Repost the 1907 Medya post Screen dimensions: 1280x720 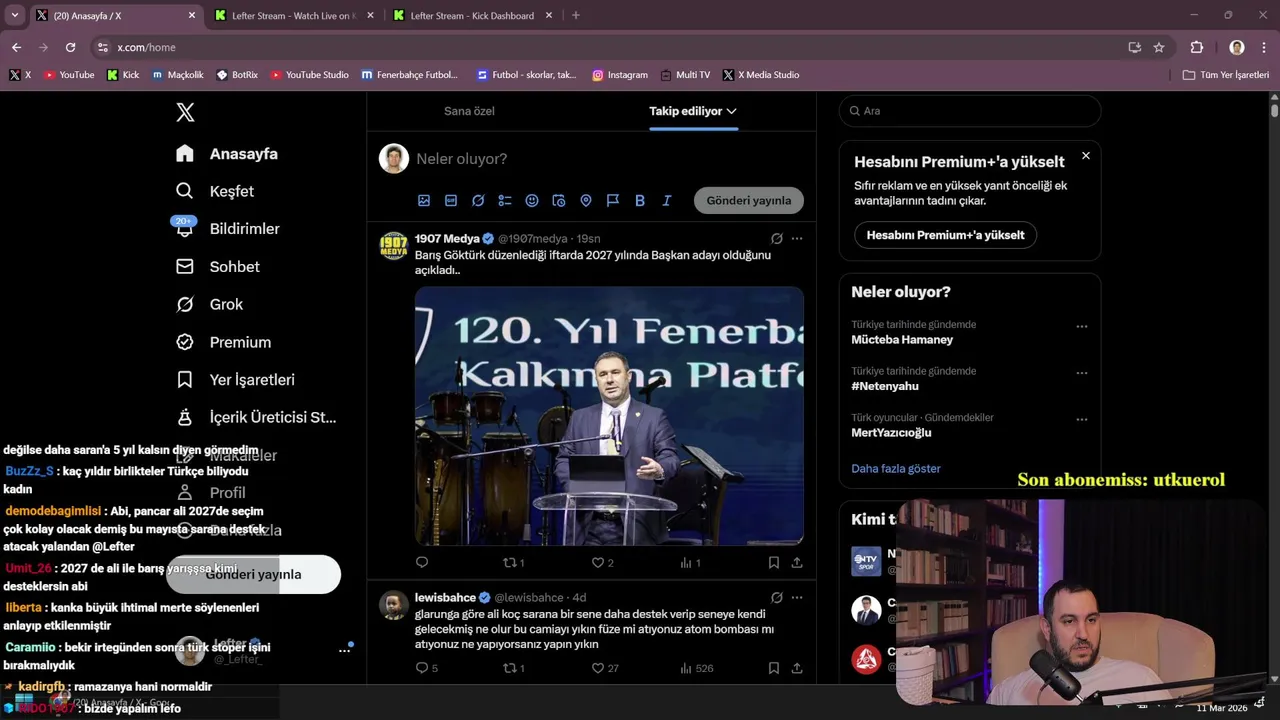pos(513,563)
